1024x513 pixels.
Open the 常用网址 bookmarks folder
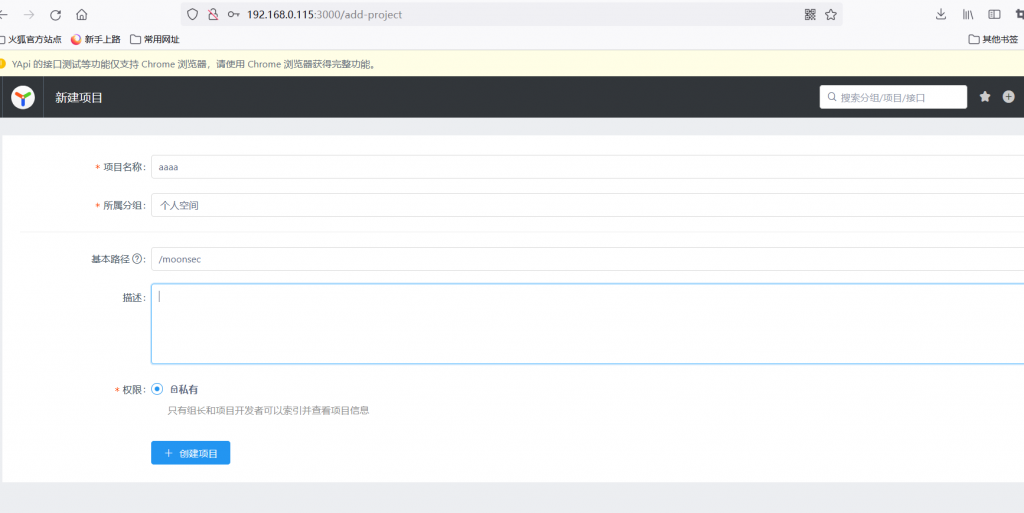[x=155, y=40]
